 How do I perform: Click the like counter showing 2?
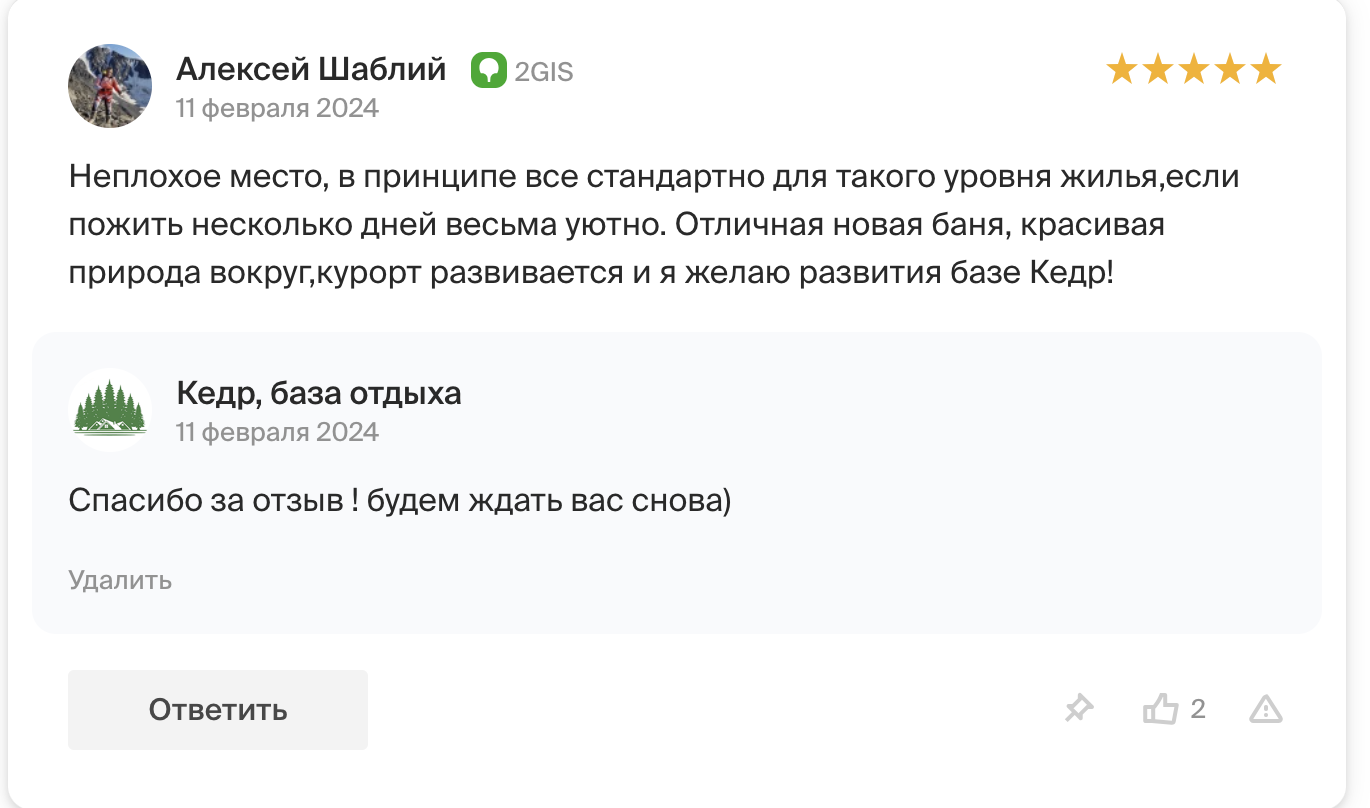(1198, 710)
